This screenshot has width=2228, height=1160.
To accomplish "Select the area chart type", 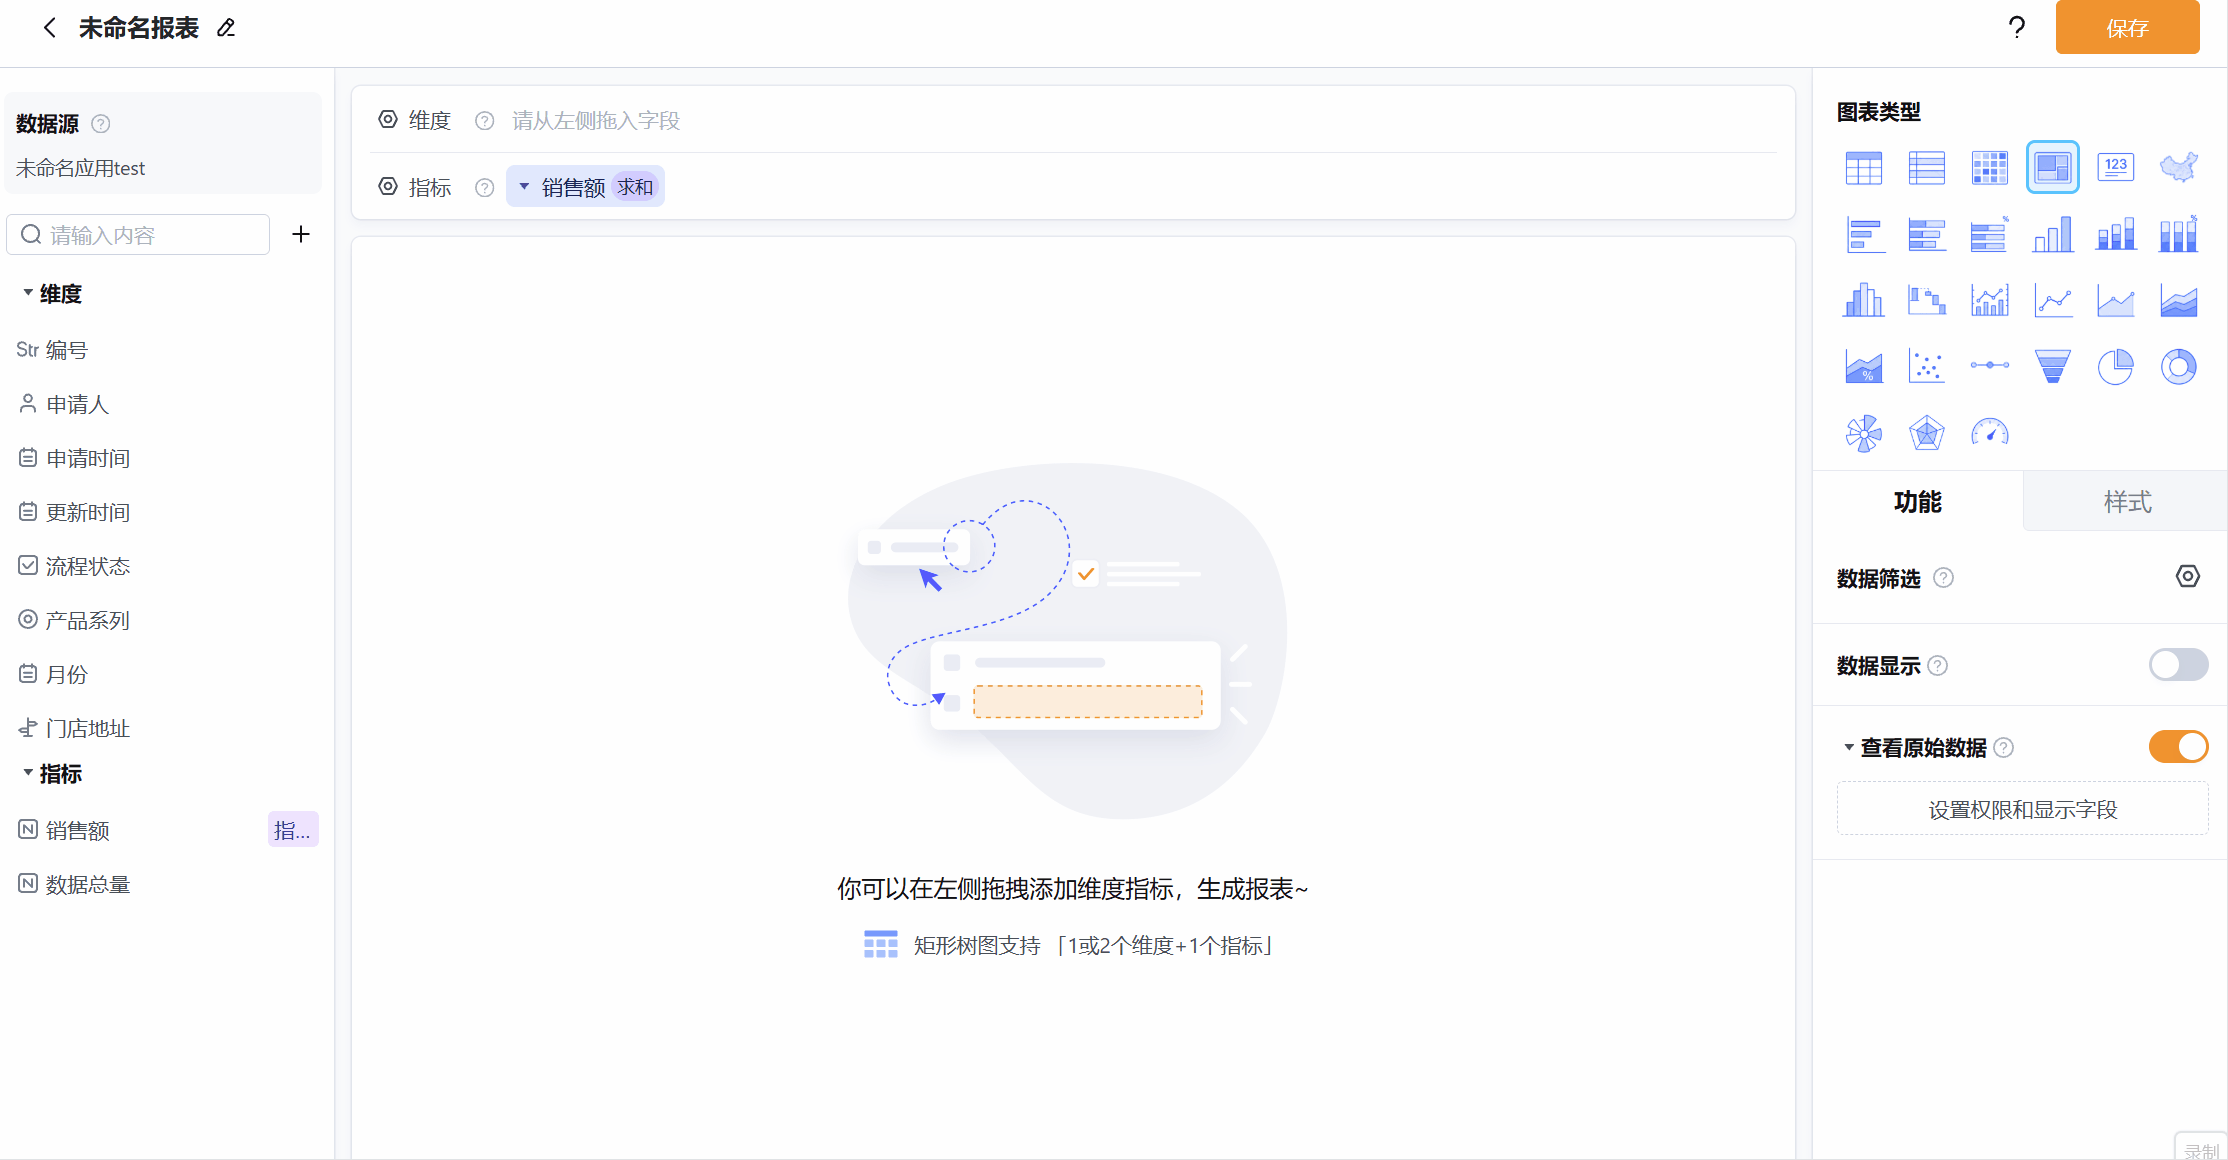I will [x=2115, y=300].
